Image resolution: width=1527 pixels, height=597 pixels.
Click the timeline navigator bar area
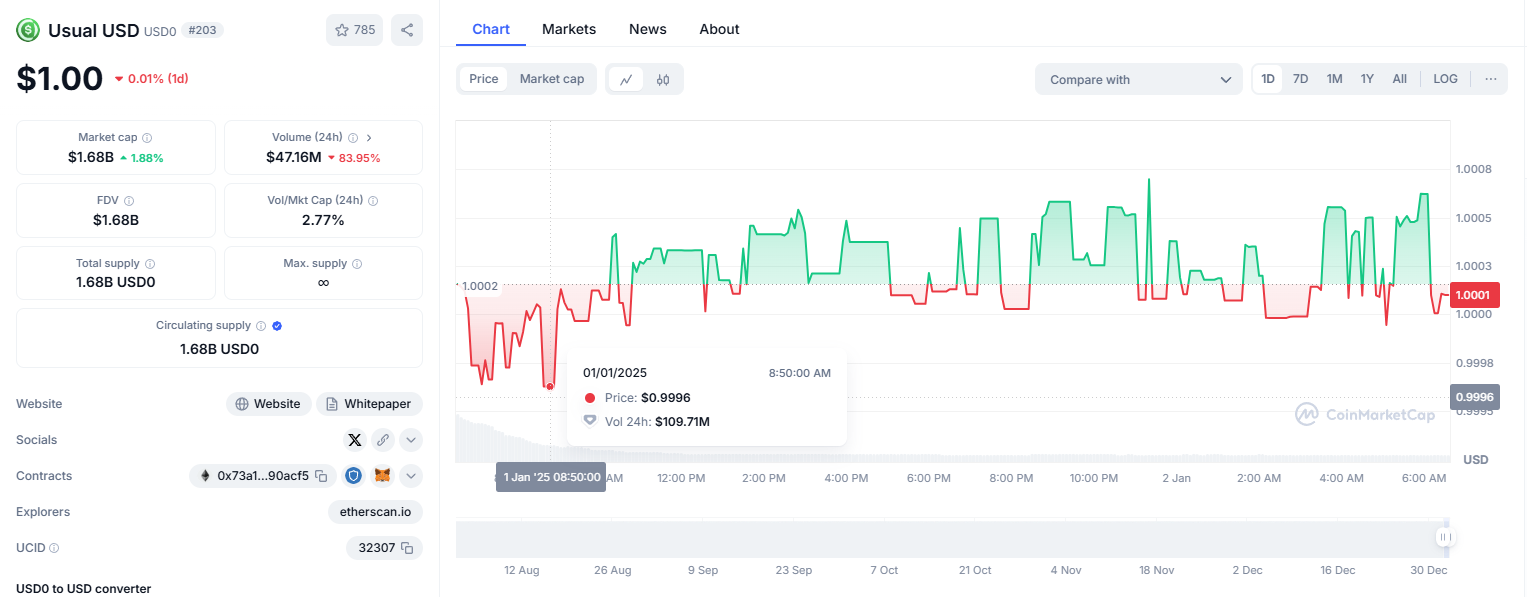coord(952,539)
